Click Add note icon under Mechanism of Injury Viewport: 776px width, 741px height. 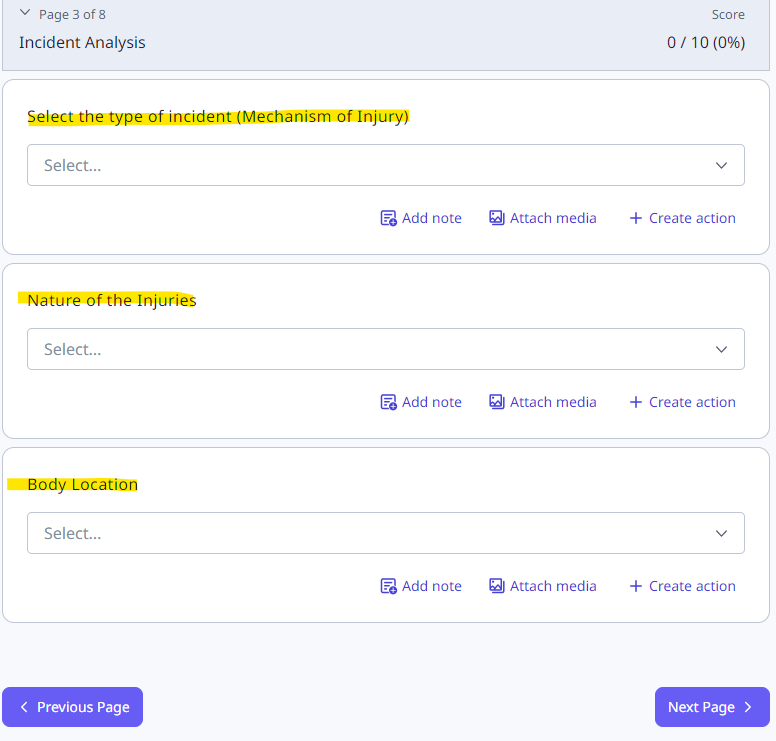tap(389, 218)
